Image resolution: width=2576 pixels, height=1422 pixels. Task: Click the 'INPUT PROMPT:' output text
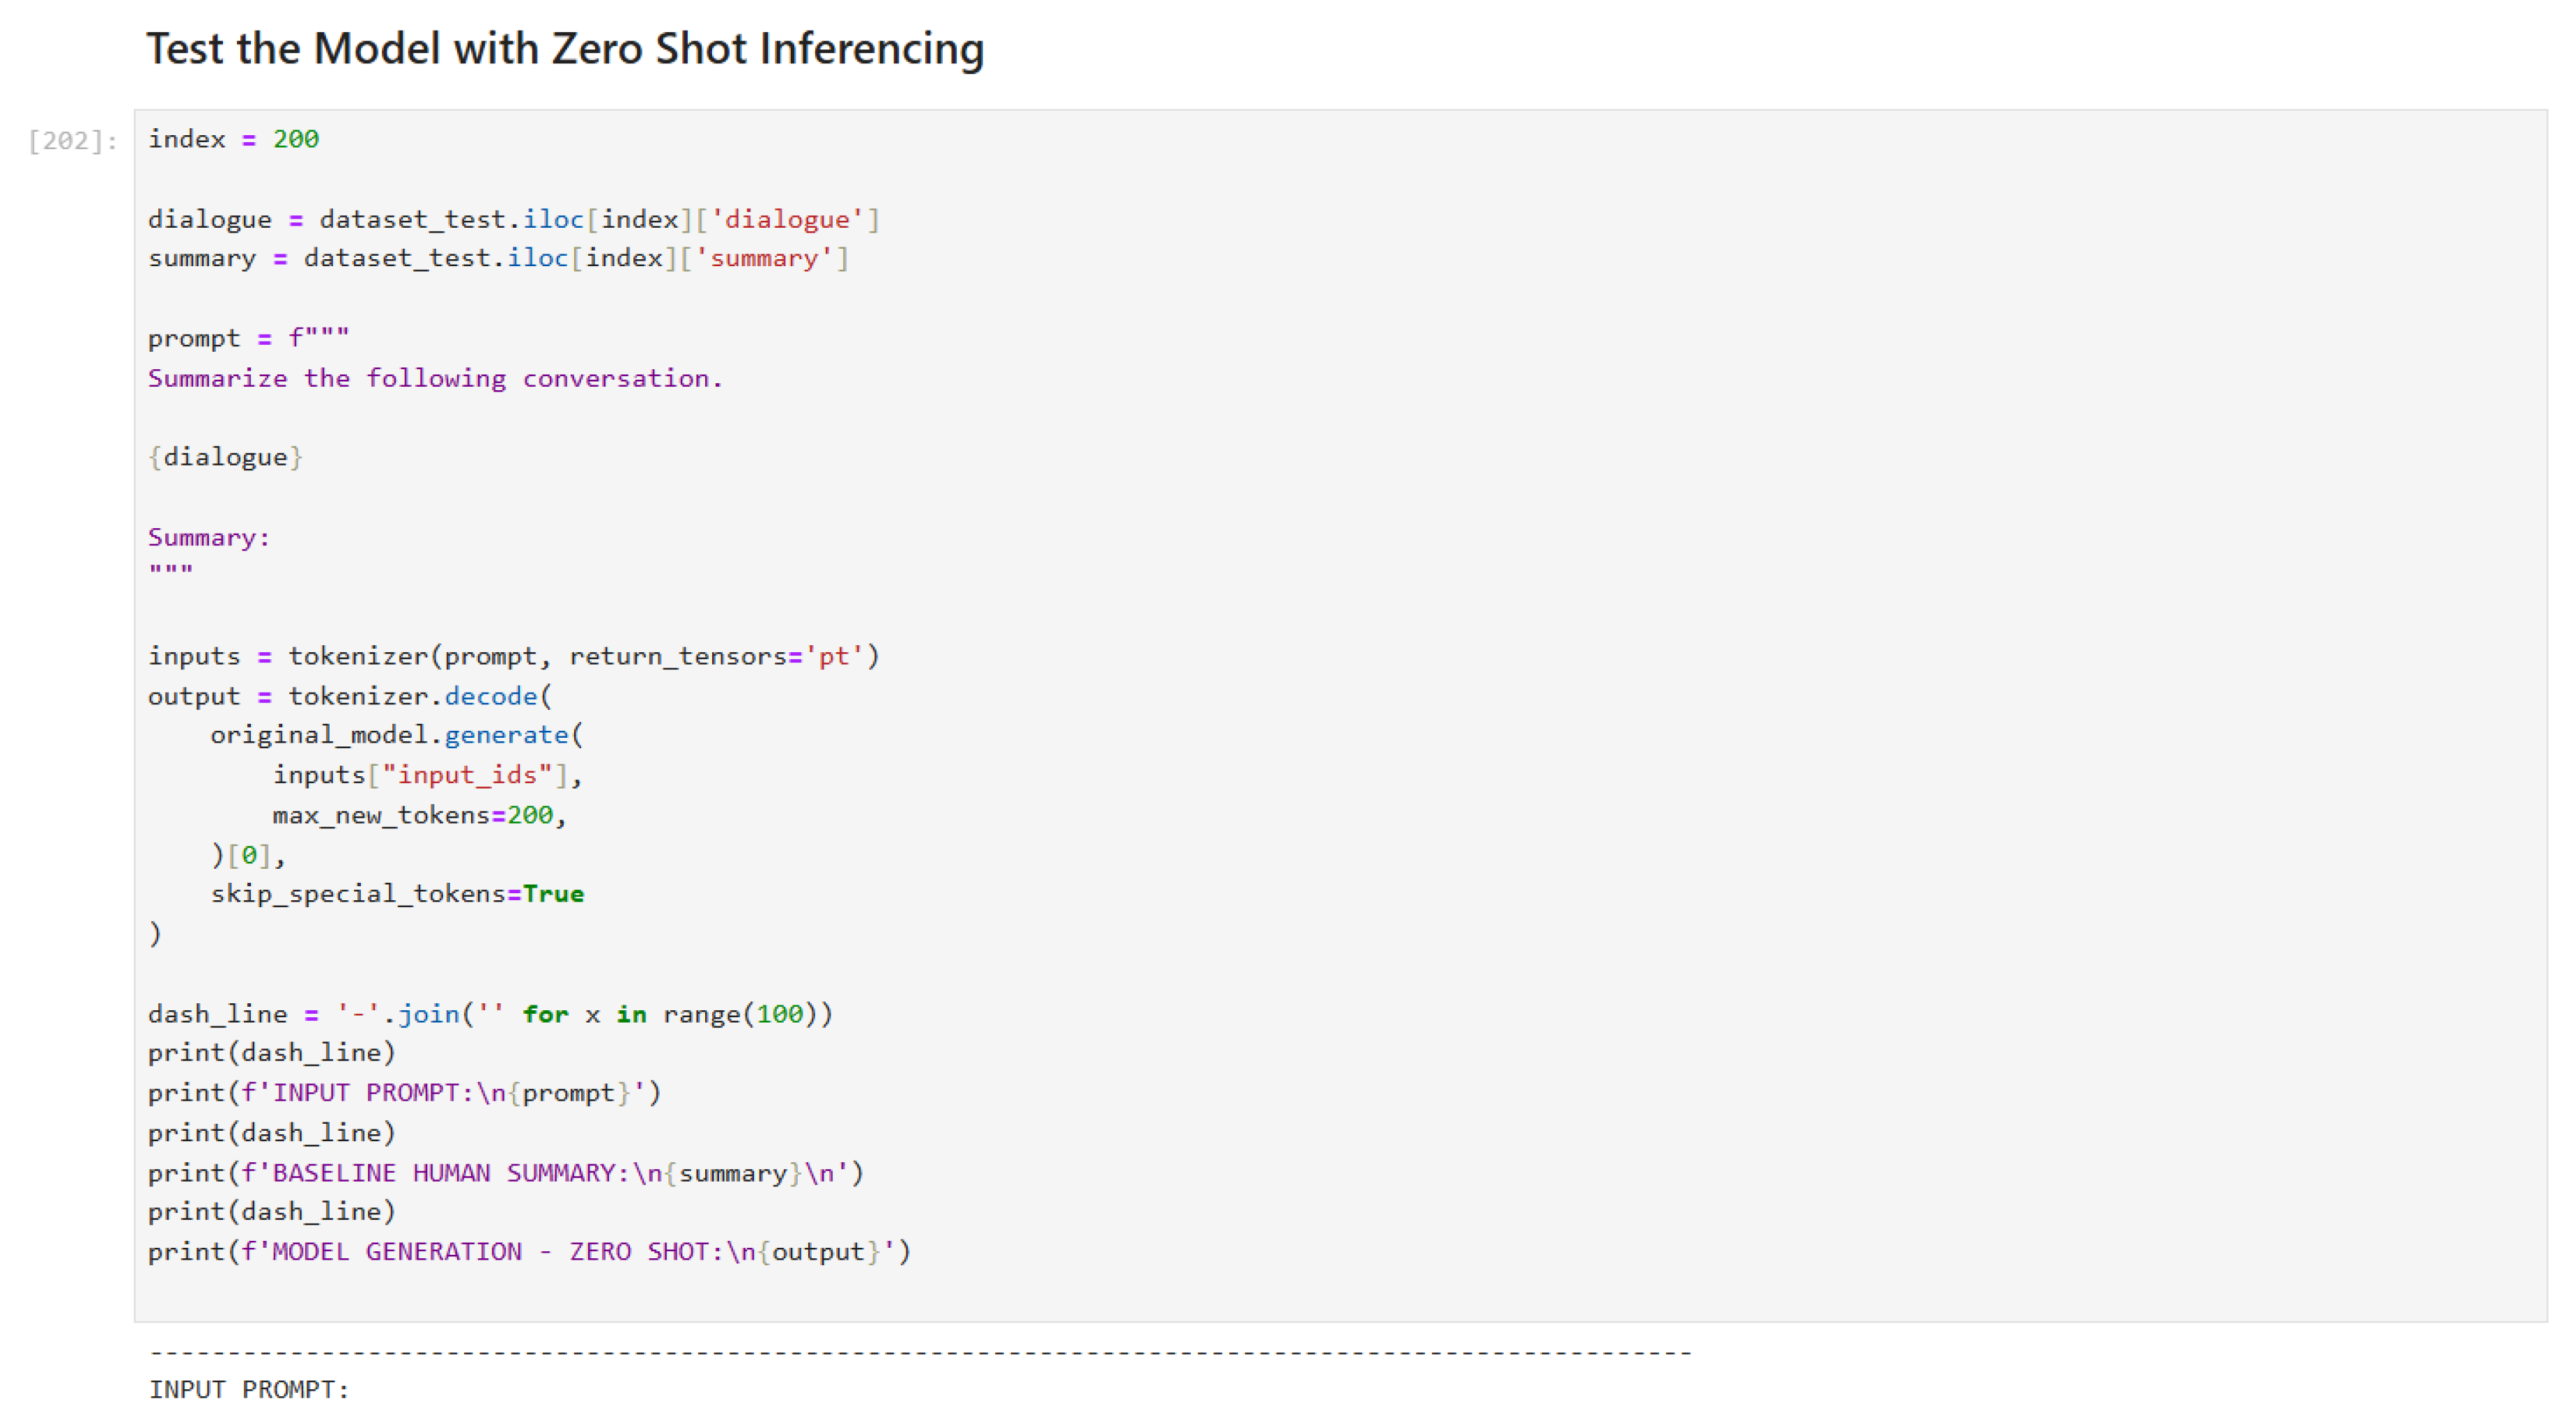(x=249, y=1389)
